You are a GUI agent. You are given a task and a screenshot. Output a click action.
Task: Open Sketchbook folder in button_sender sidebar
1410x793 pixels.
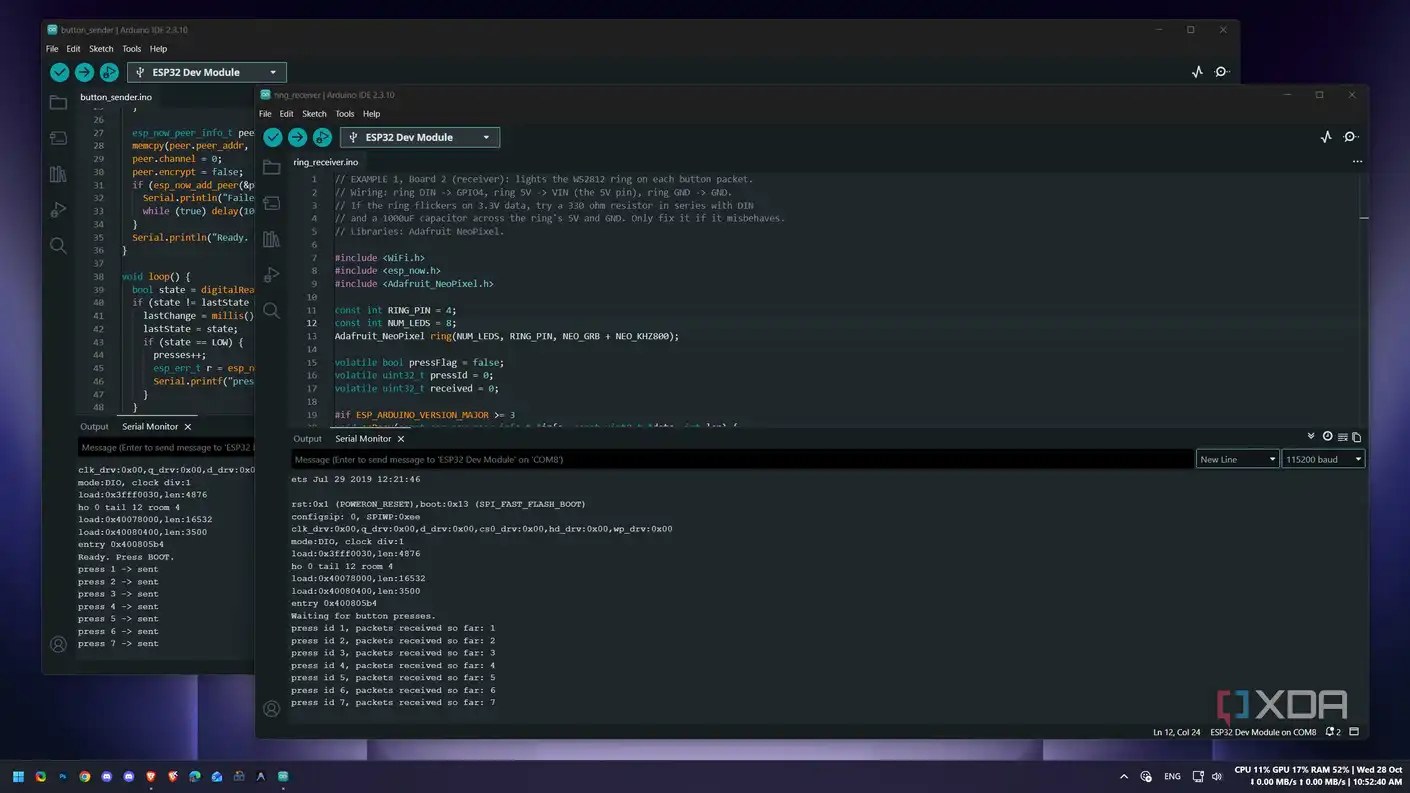point(58,103)
